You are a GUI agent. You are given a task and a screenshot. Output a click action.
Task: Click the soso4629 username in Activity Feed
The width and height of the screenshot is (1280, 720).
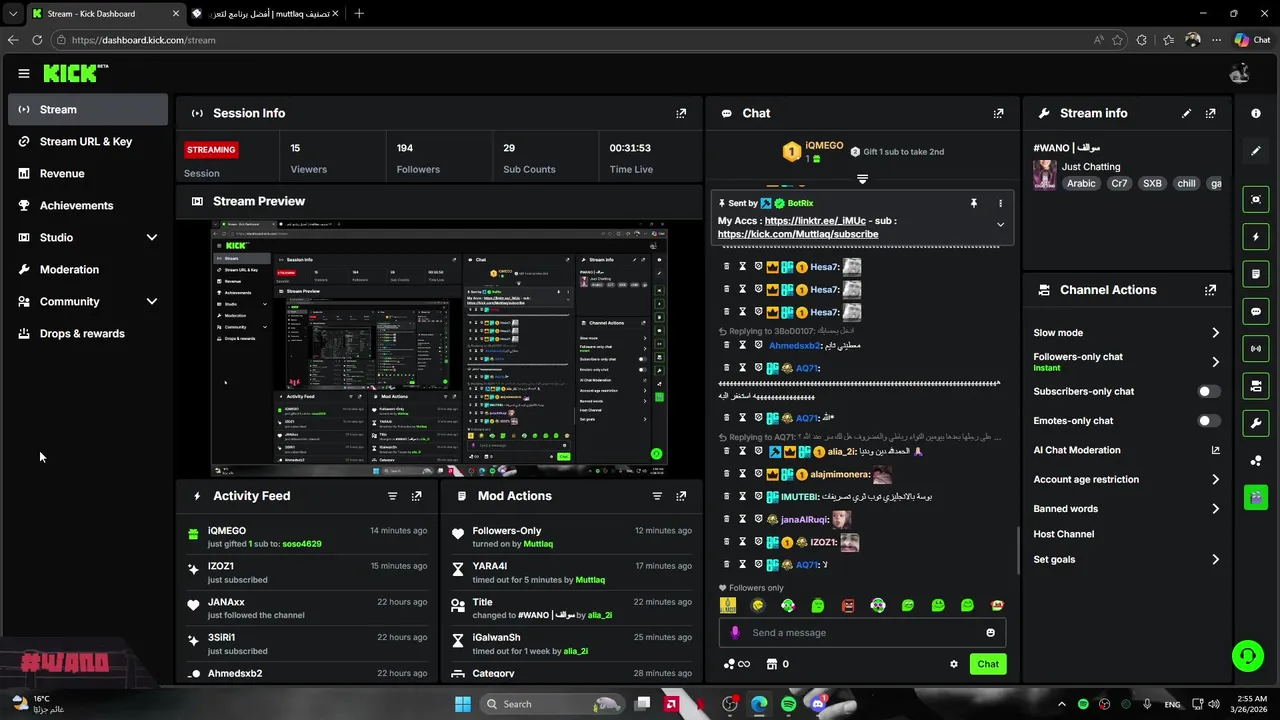click(x=302, y=544)
